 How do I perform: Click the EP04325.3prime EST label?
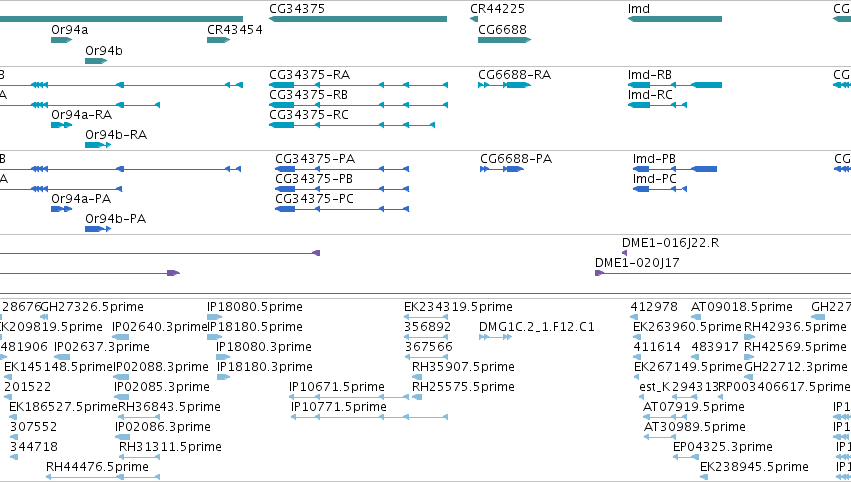point(722,447)
